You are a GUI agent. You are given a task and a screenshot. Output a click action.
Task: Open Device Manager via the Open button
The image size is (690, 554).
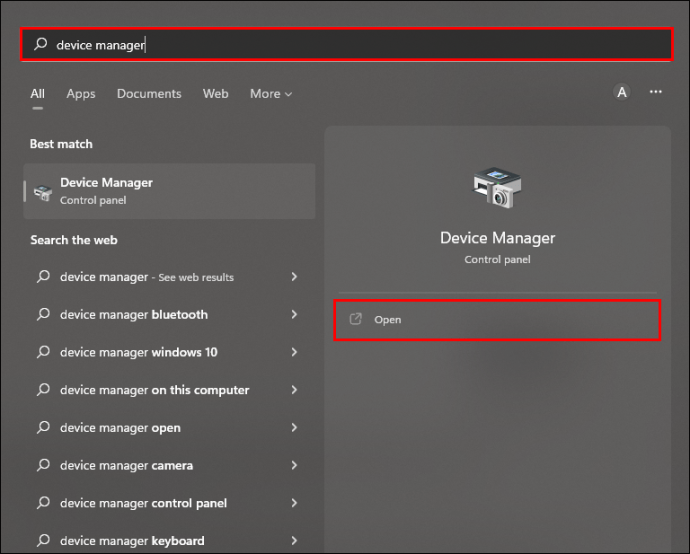coord(497,320)
